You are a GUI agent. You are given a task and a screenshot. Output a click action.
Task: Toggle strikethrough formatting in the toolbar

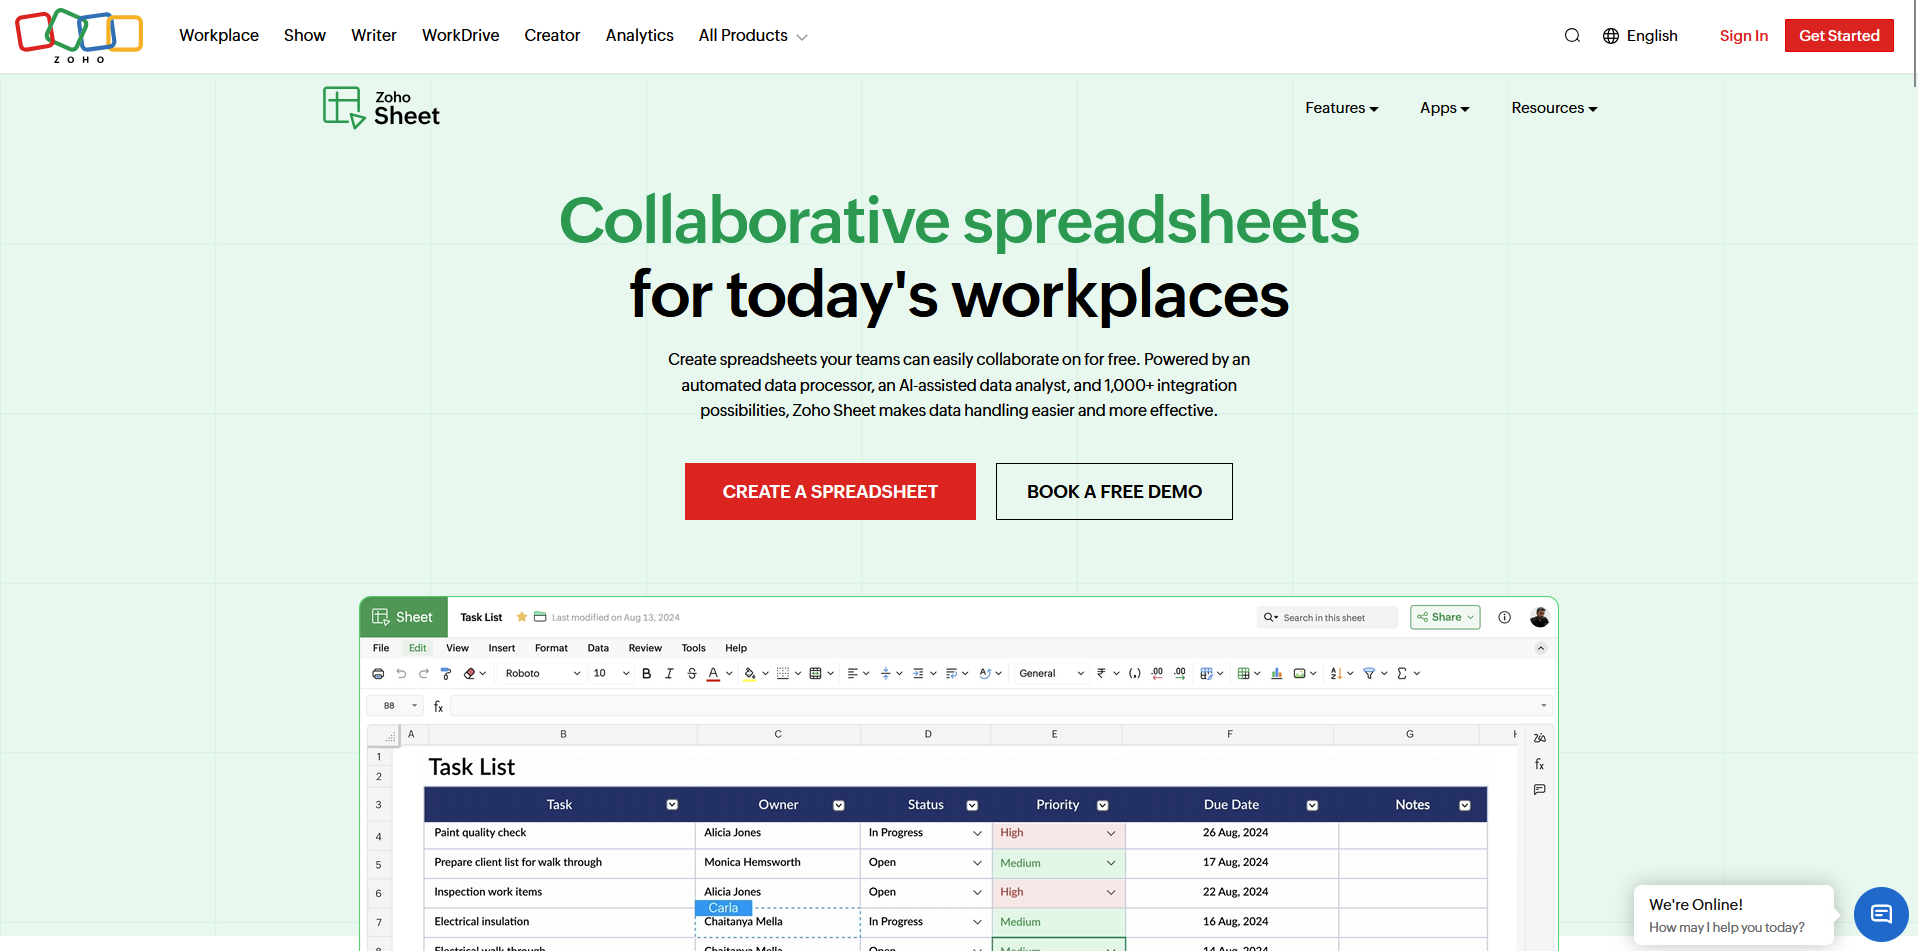point(692,674)
